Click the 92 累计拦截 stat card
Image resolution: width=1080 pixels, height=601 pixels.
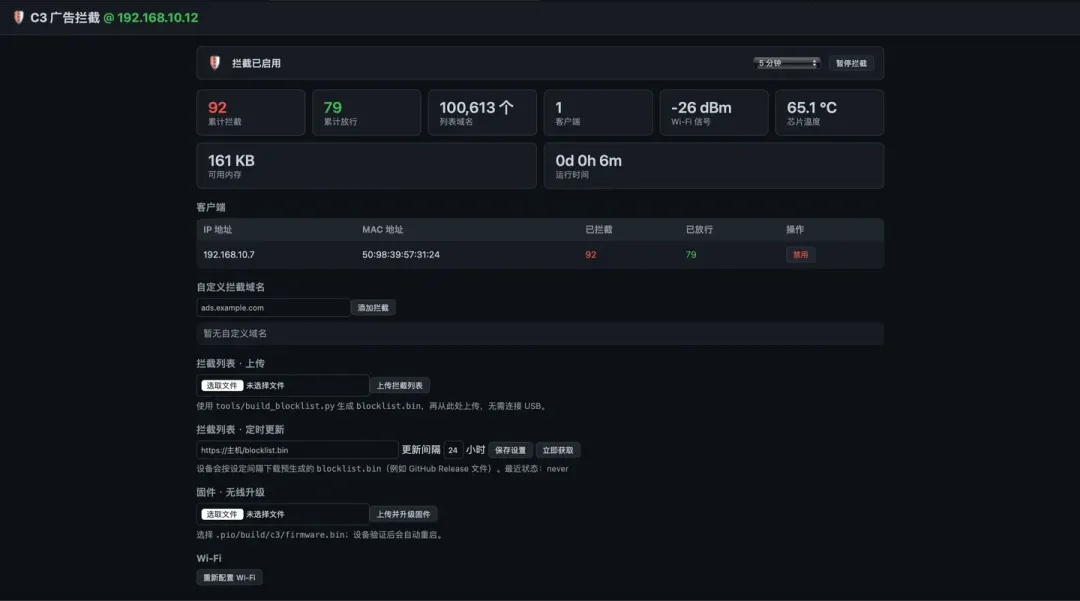251,112
